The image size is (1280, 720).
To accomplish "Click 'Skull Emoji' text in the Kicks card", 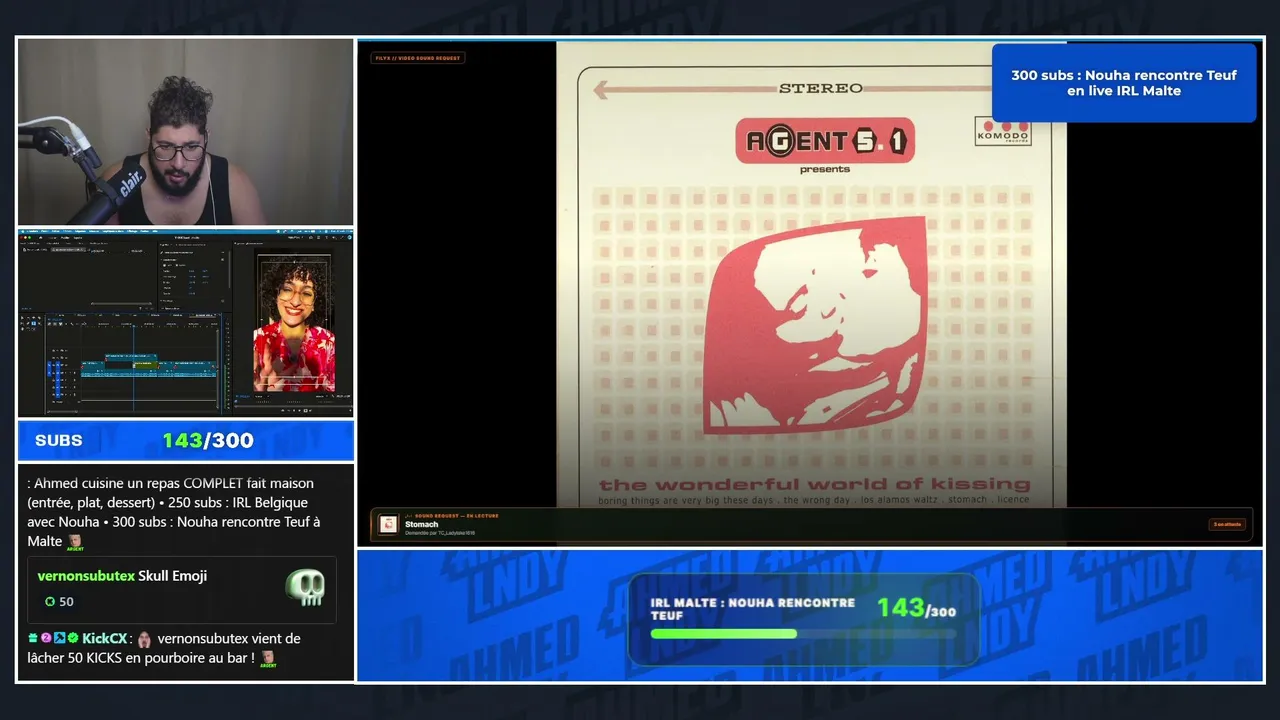I will [173, 576].
